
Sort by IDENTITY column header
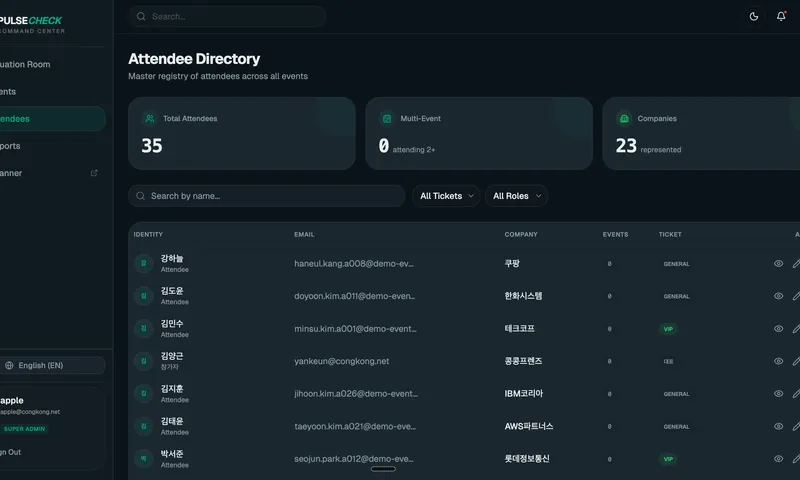coord(148,234)
